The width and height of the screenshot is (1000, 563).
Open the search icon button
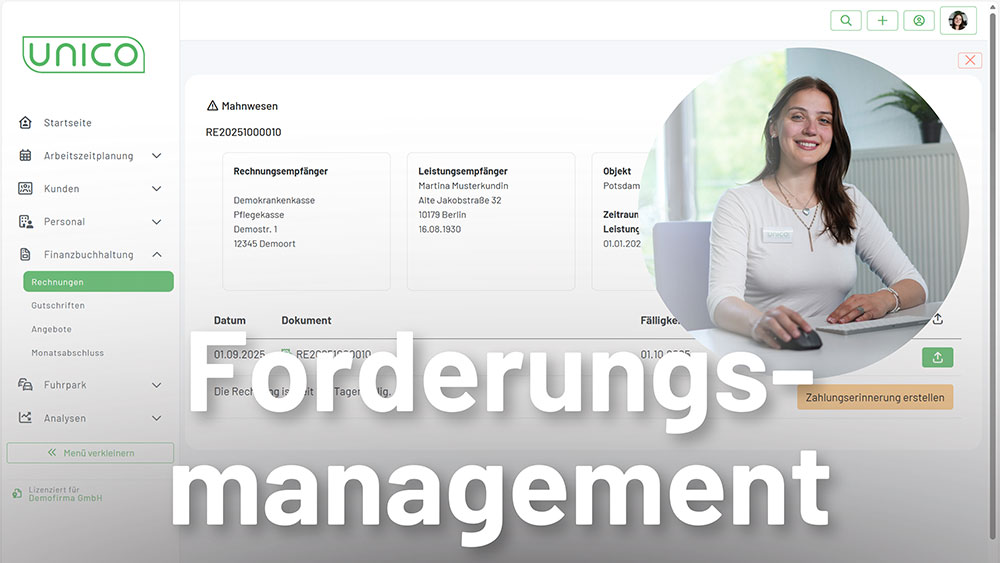846,20
